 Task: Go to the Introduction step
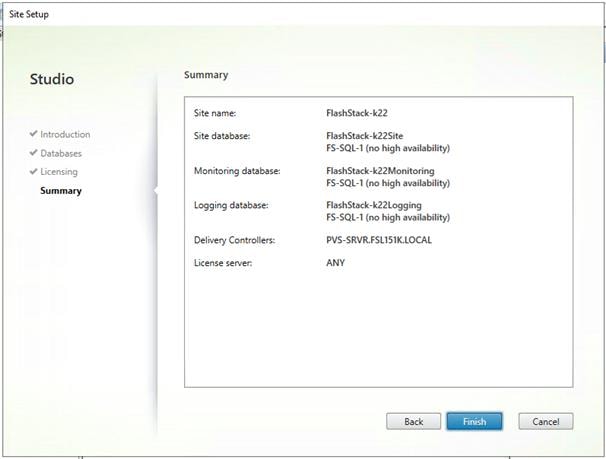coord(65,134)
